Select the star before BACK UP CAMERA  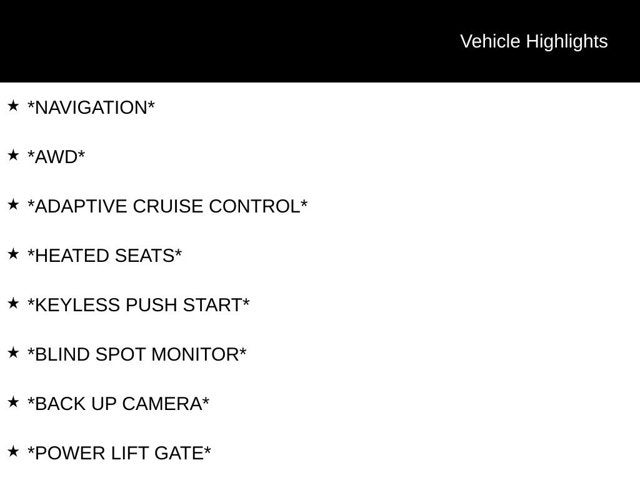click(x=13, y=402)
